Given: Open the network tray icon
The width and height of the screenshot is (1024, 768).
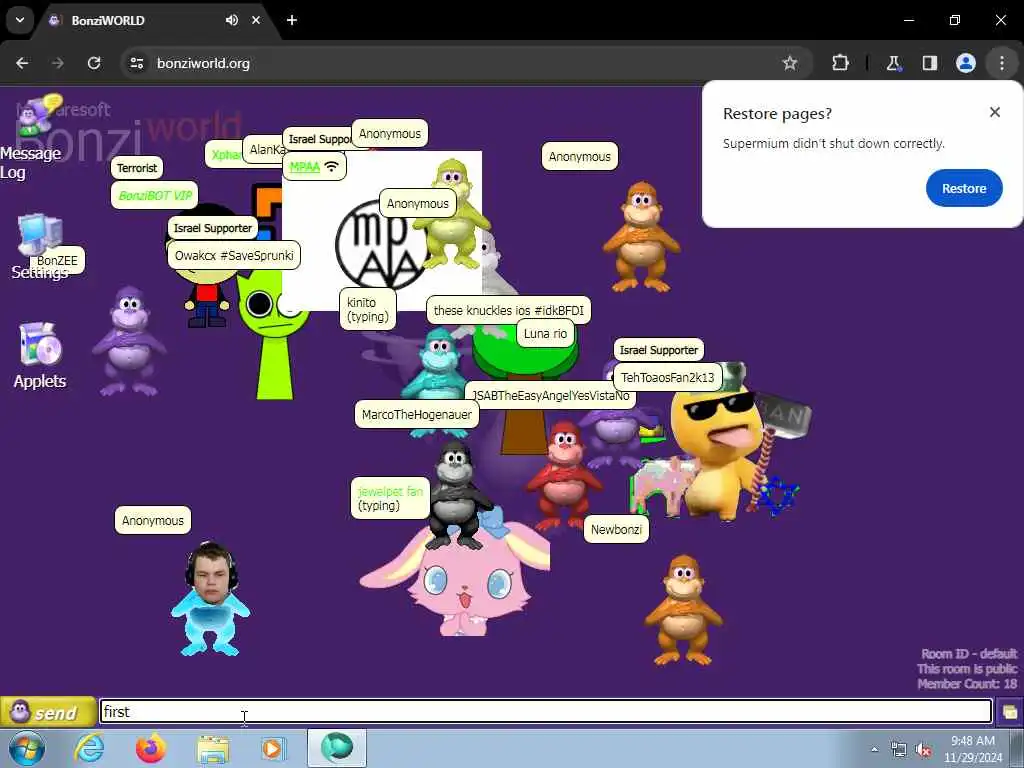Looking at the screenshot, I should tap(899, 750).
